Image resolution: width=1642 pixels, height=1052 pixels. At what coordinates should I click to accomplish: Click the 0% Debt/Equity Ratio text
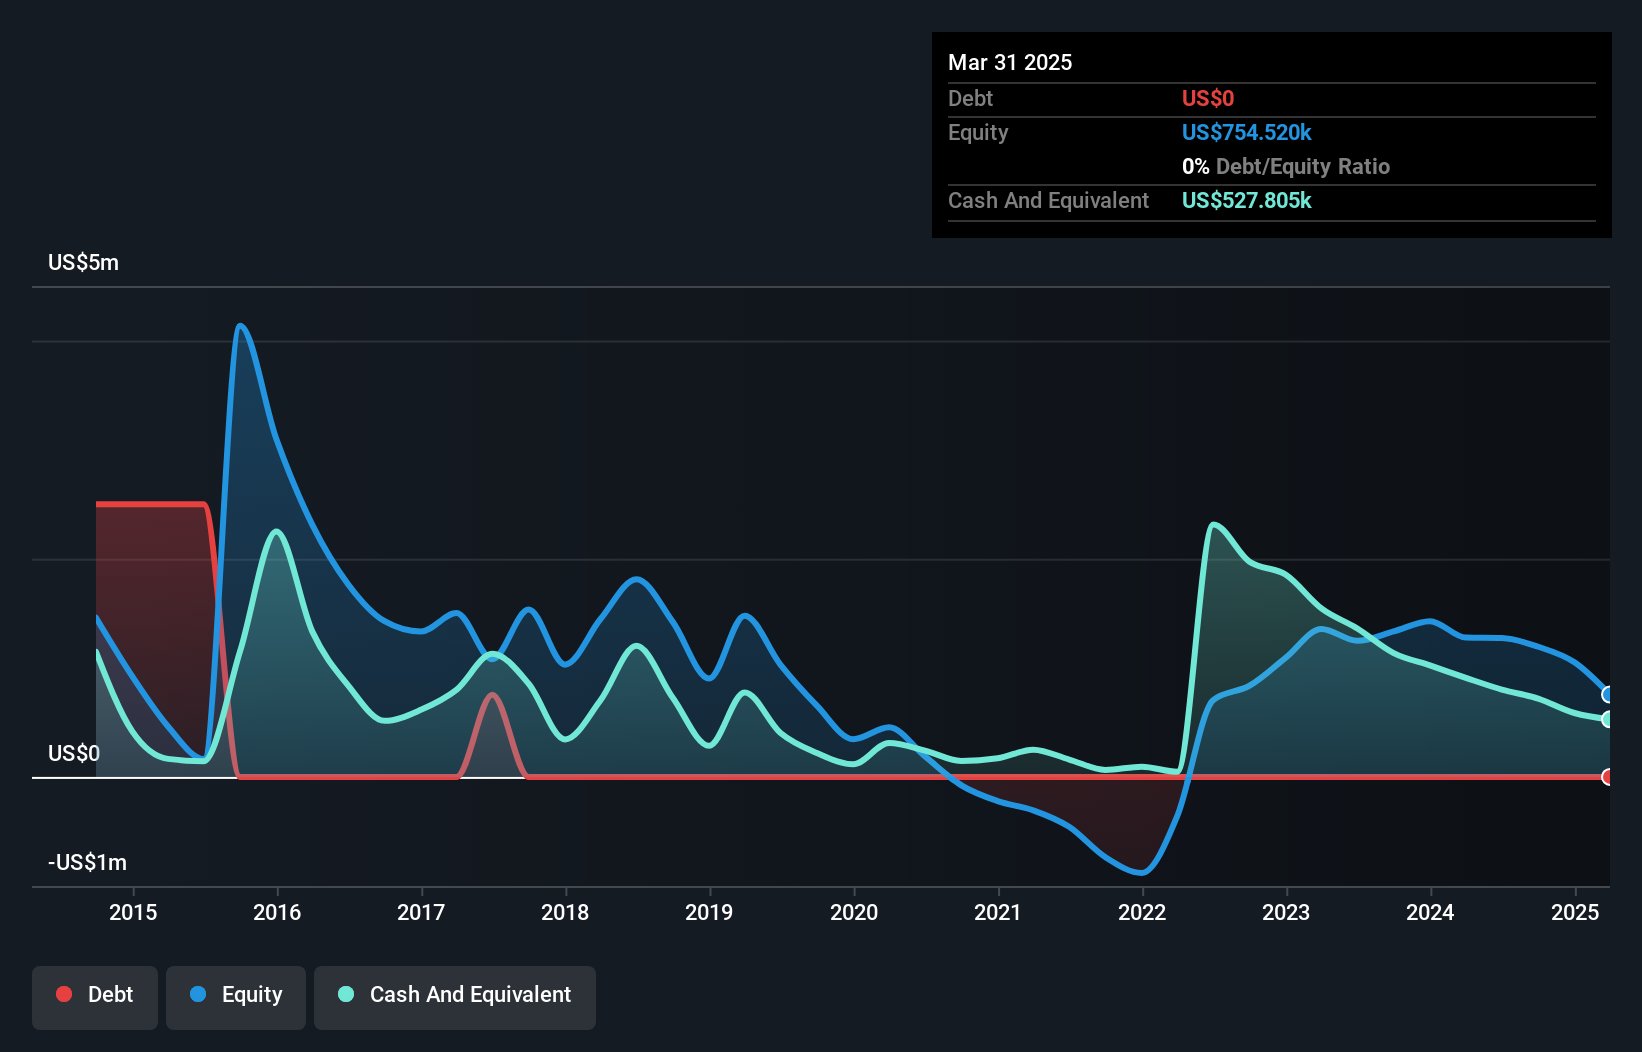tap(1286, 166)
